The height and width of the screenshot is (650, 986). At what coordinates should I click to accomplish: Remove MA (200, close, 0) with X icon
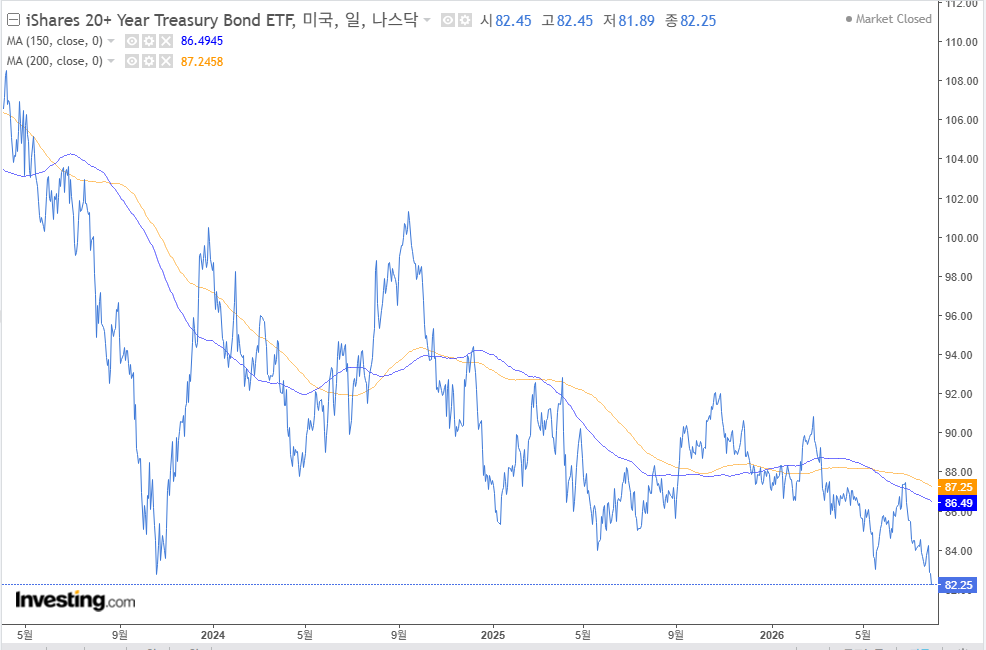pos(165,62)
